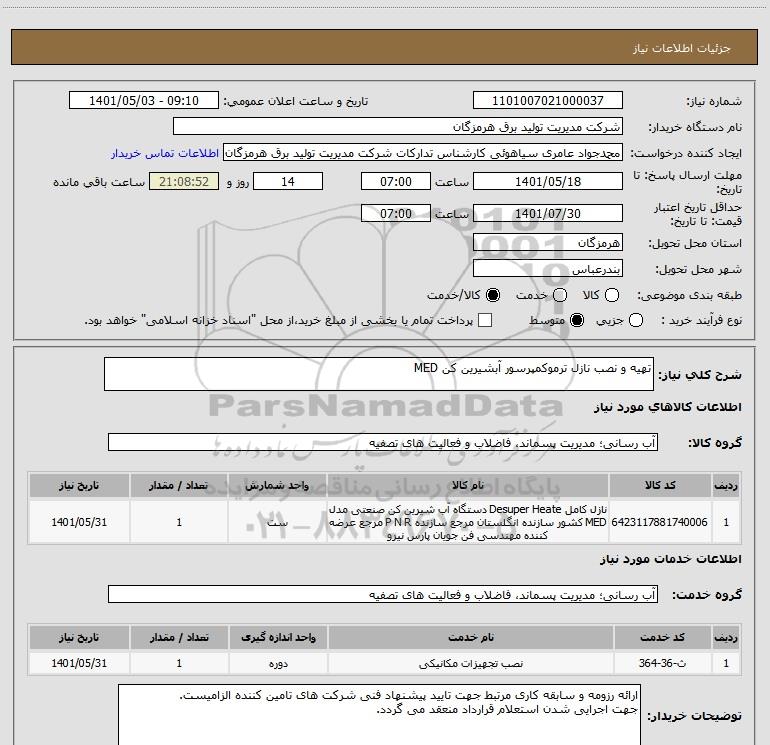
Task: Select the کالا radio button
Action: (x=612, y=295)
